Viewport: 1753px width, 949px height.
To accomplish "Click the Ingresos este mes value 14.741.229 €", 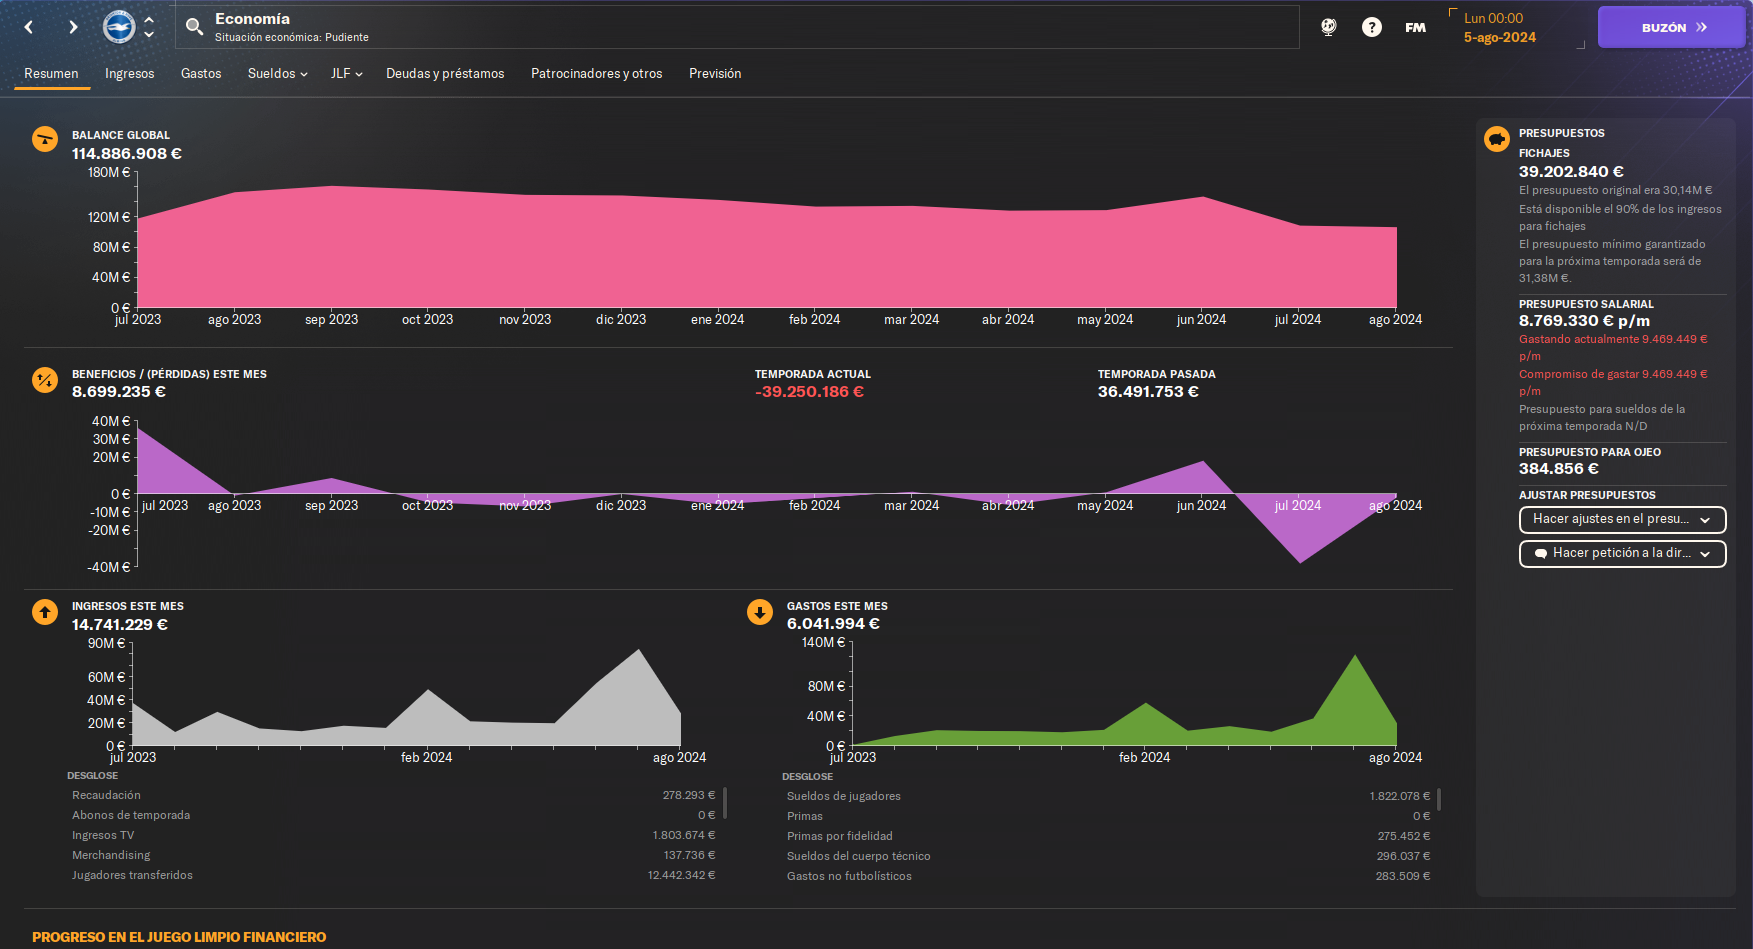I will [120, 624].
